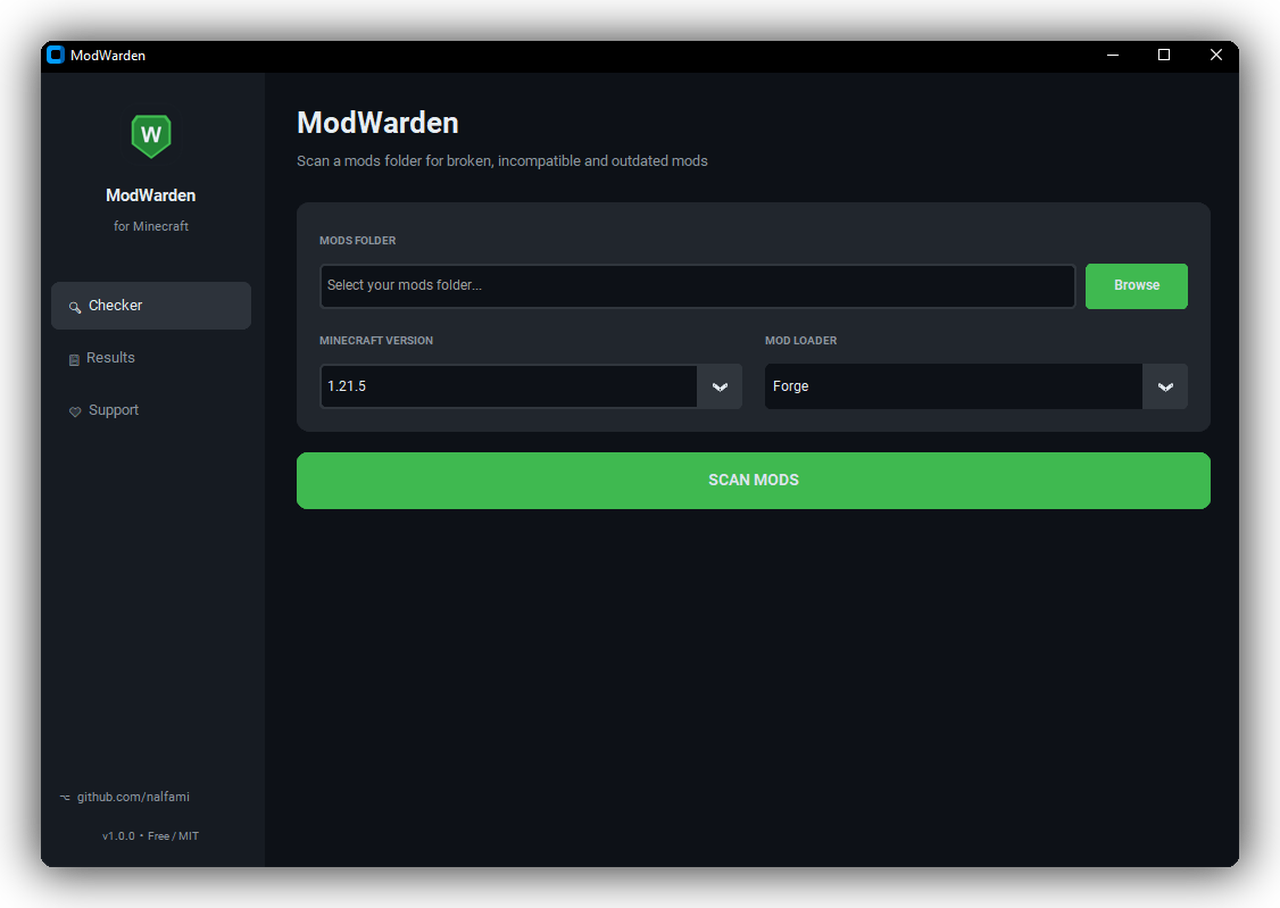Click the MINECRAFT VERSION label
1280x908 pixels.
[376, 341]
